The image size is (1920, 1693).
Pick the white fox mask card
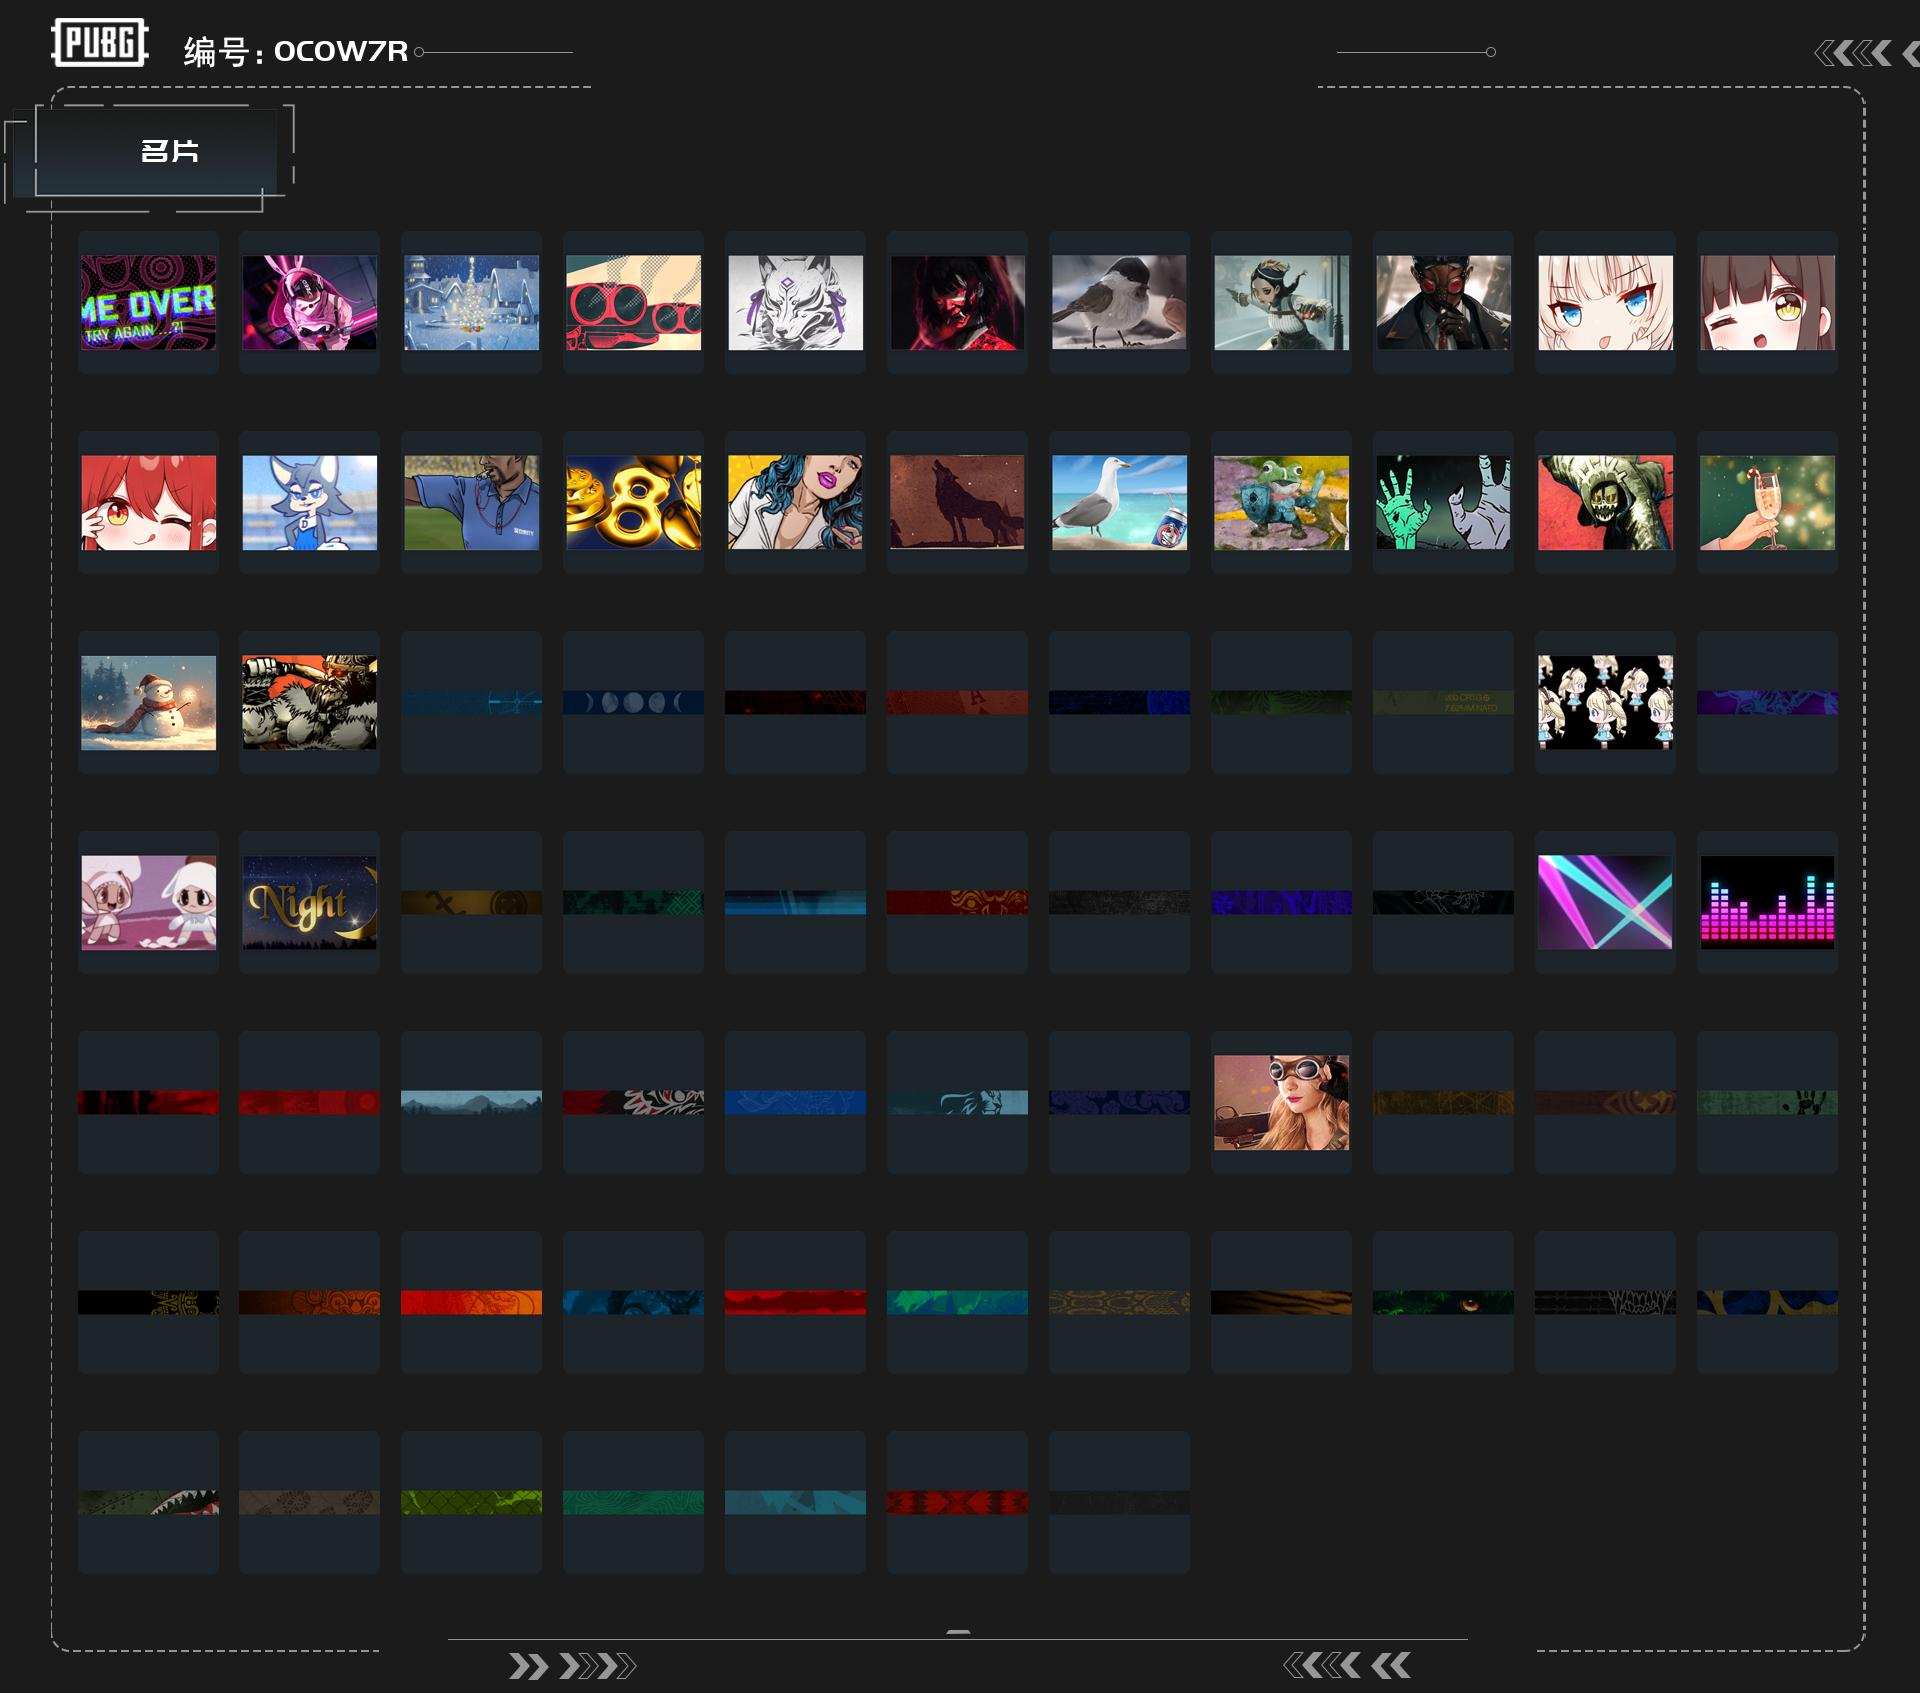coord(796,302)
